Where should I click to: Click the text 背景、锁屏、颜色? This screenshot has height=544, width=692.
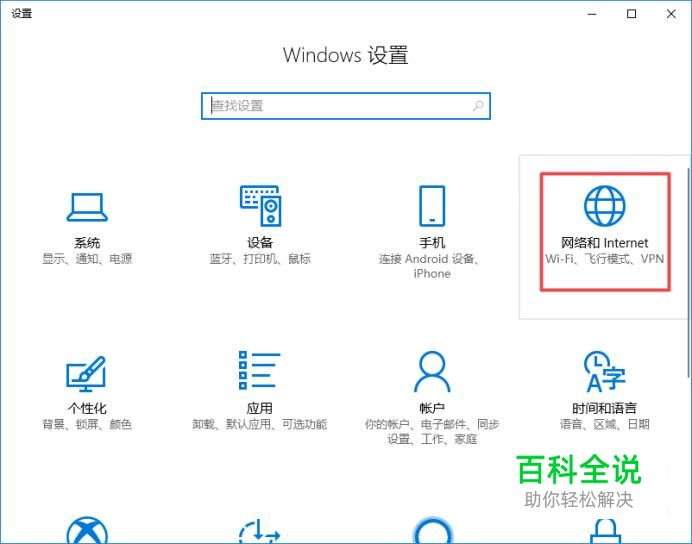pos(87,424)
